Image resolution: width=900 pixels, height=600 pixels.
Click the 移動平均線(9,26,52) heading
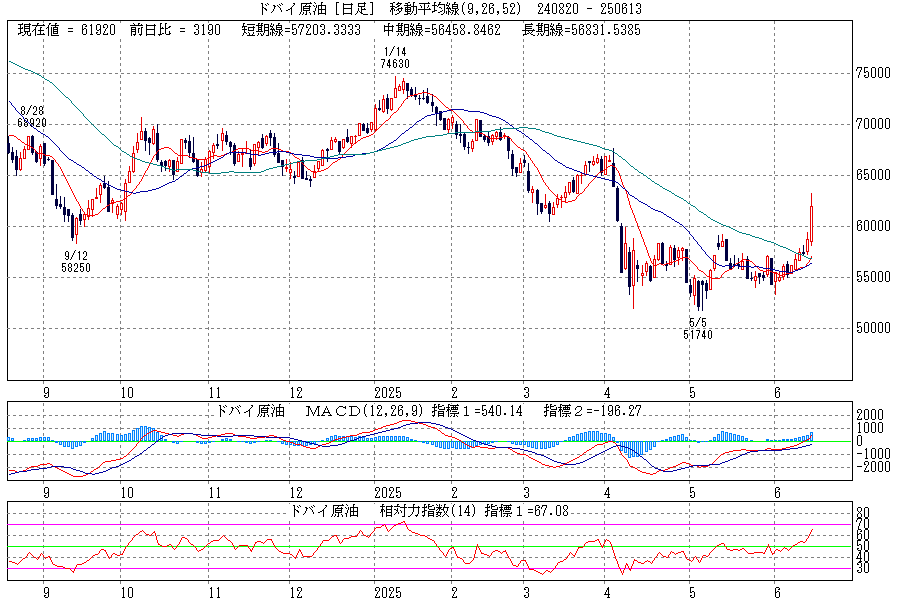coord(454,9)
